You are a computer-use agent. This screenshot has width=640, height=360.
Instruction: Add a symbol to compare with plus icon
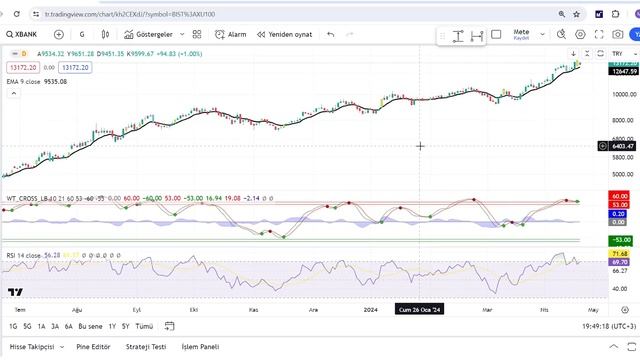tap(59, 35)
